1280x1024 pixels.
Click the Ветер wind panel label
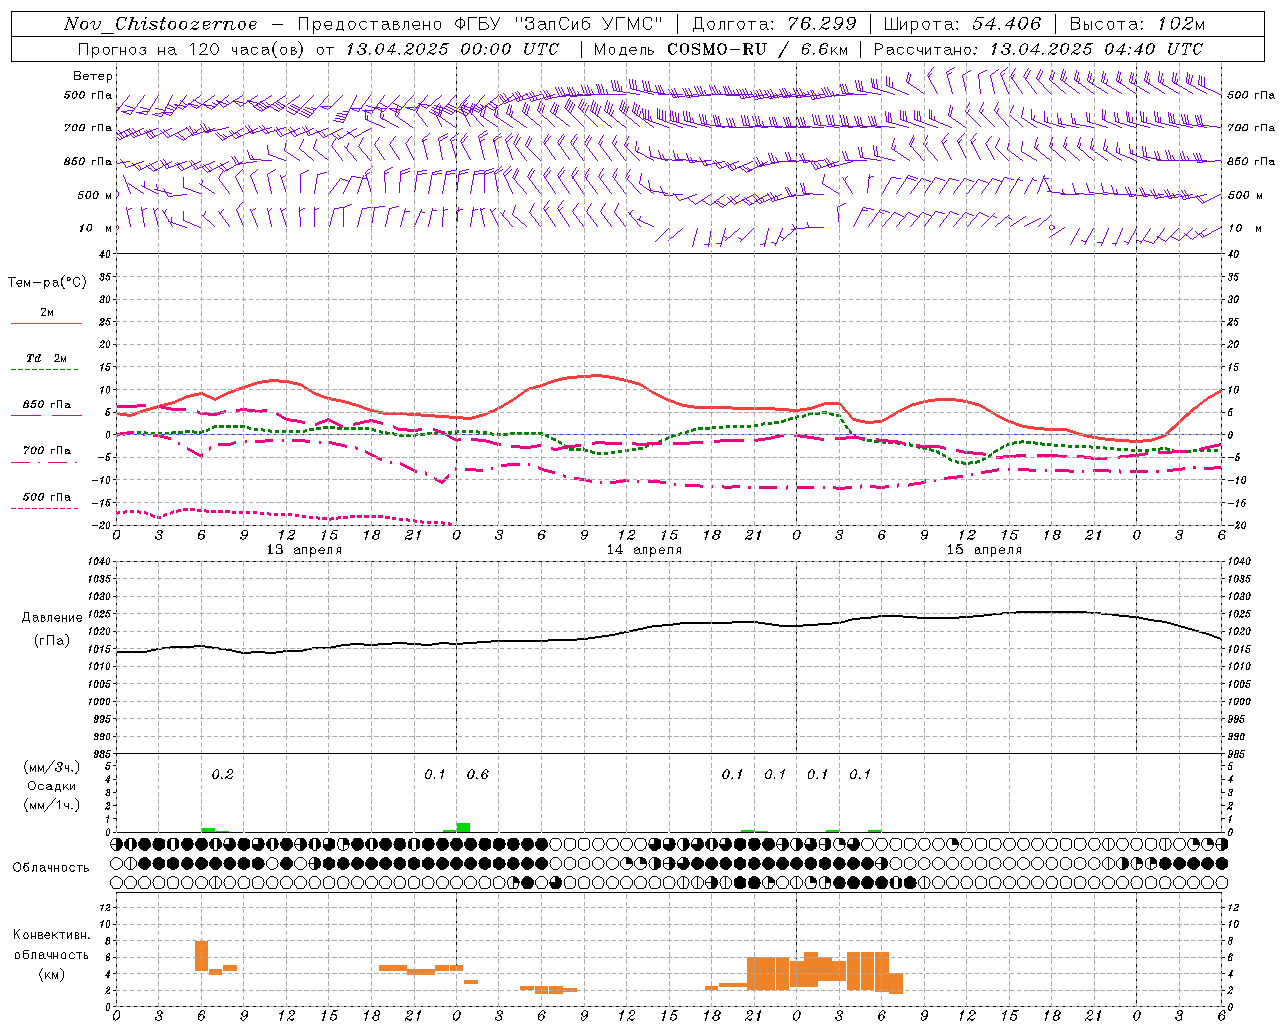point(92,76)
